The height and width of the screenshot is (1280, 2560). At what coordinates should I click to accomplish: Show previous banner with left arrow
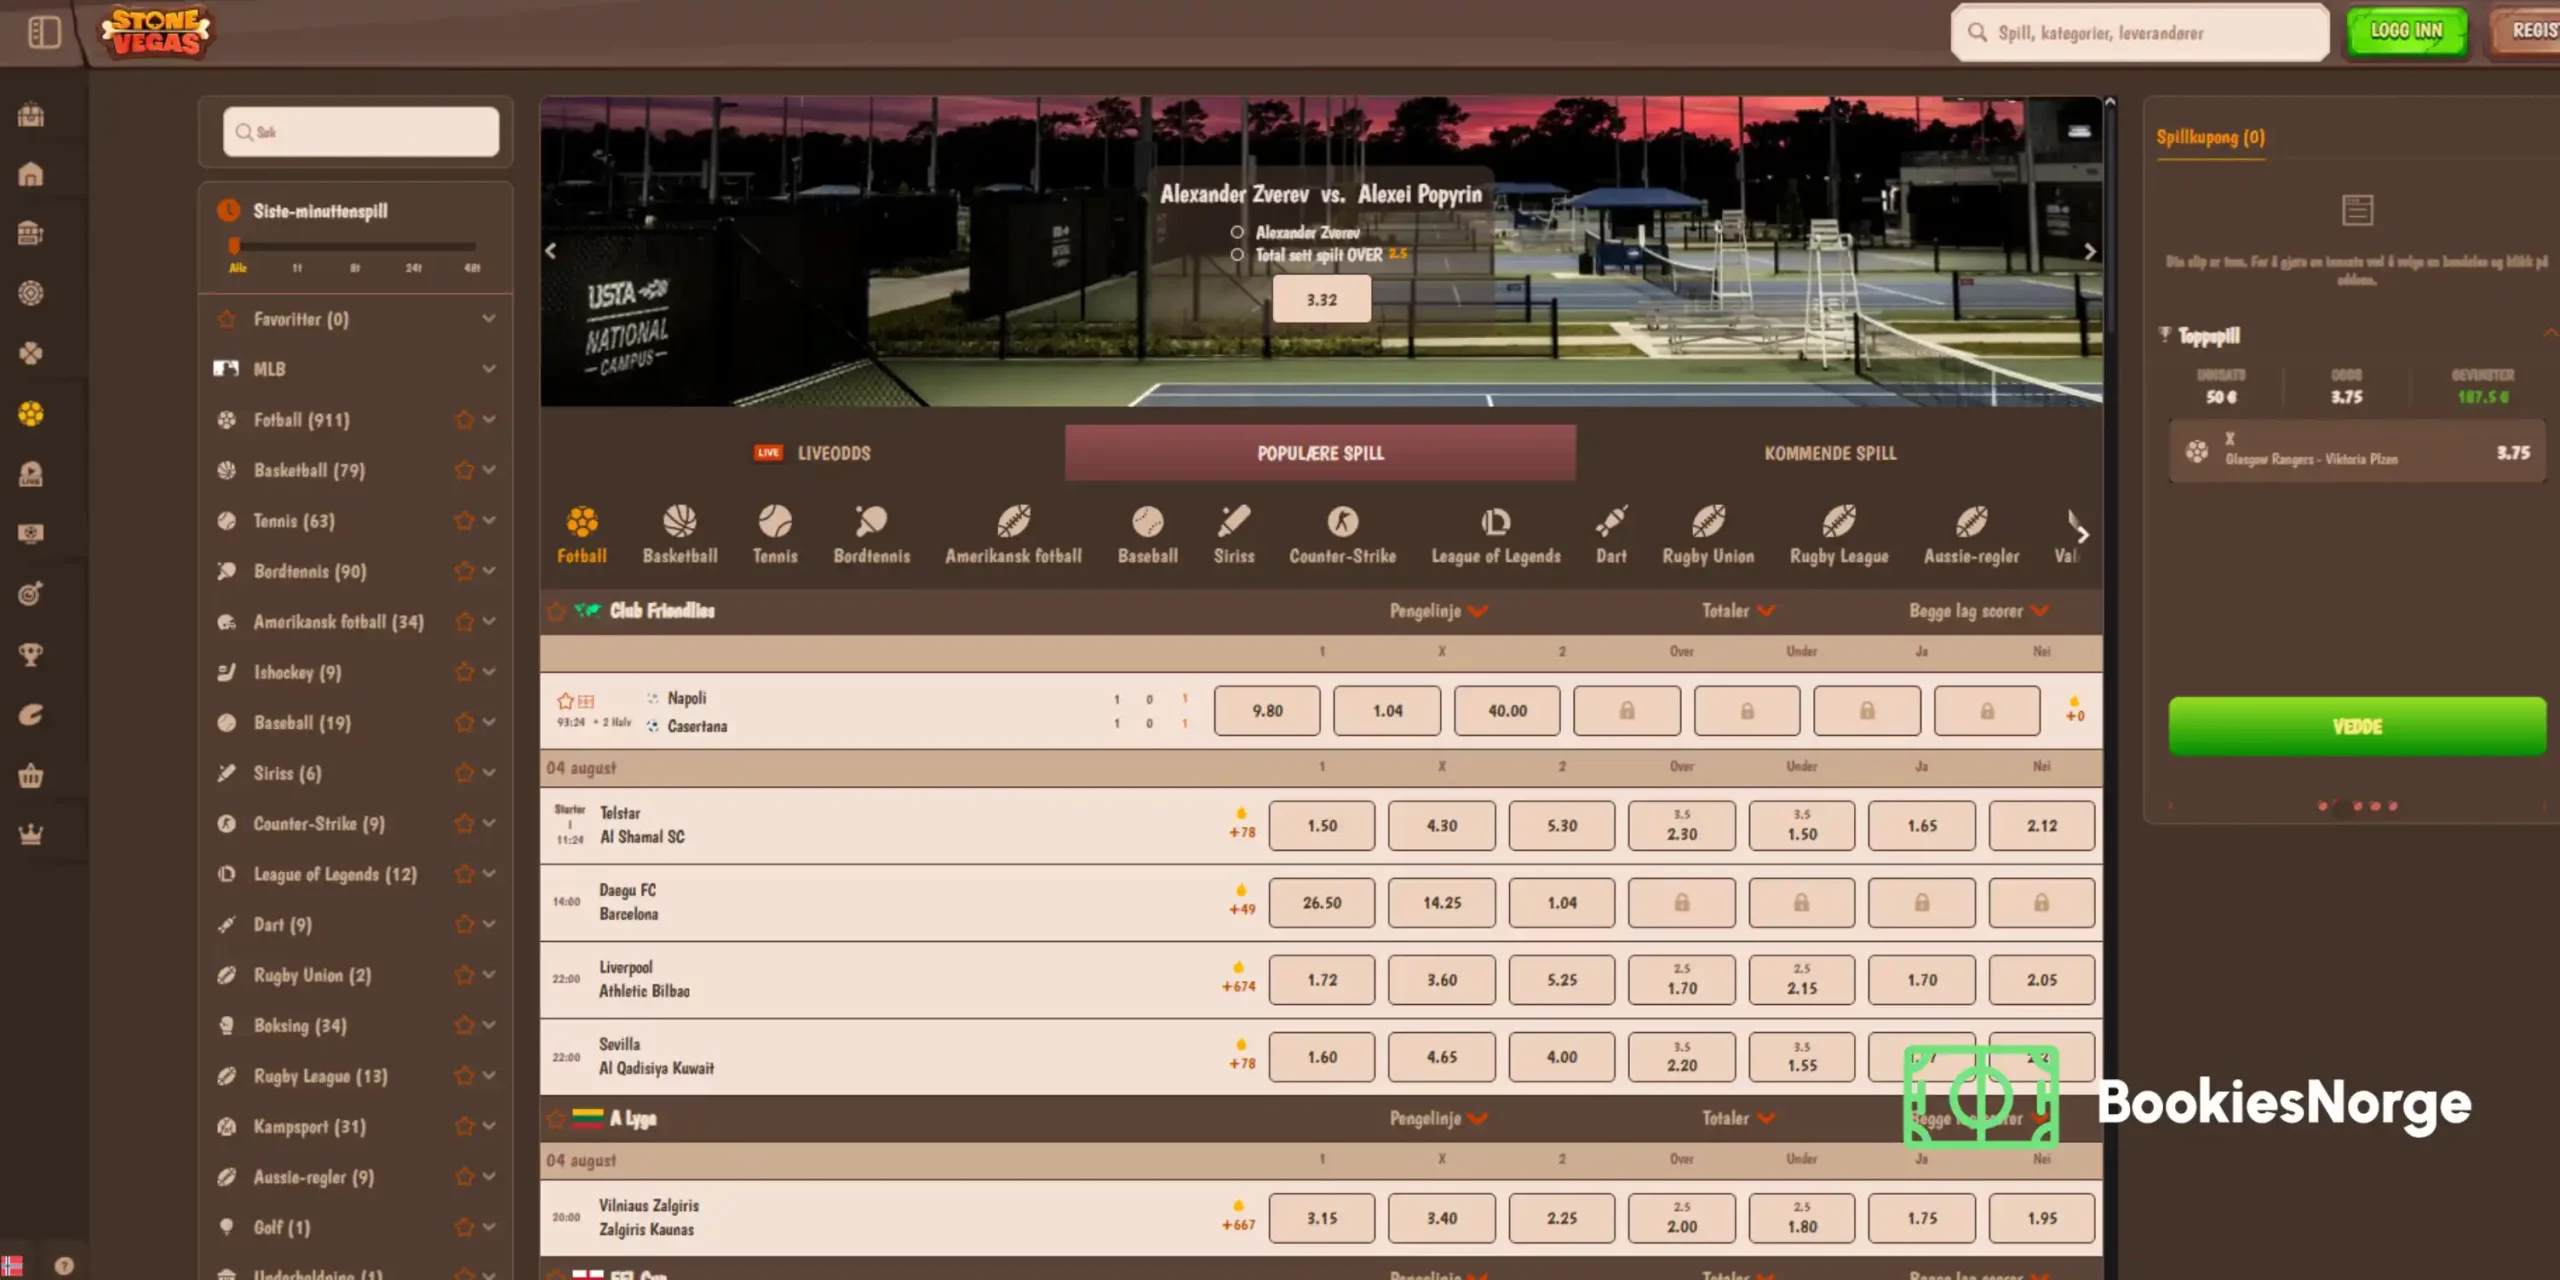coord(551,251)
